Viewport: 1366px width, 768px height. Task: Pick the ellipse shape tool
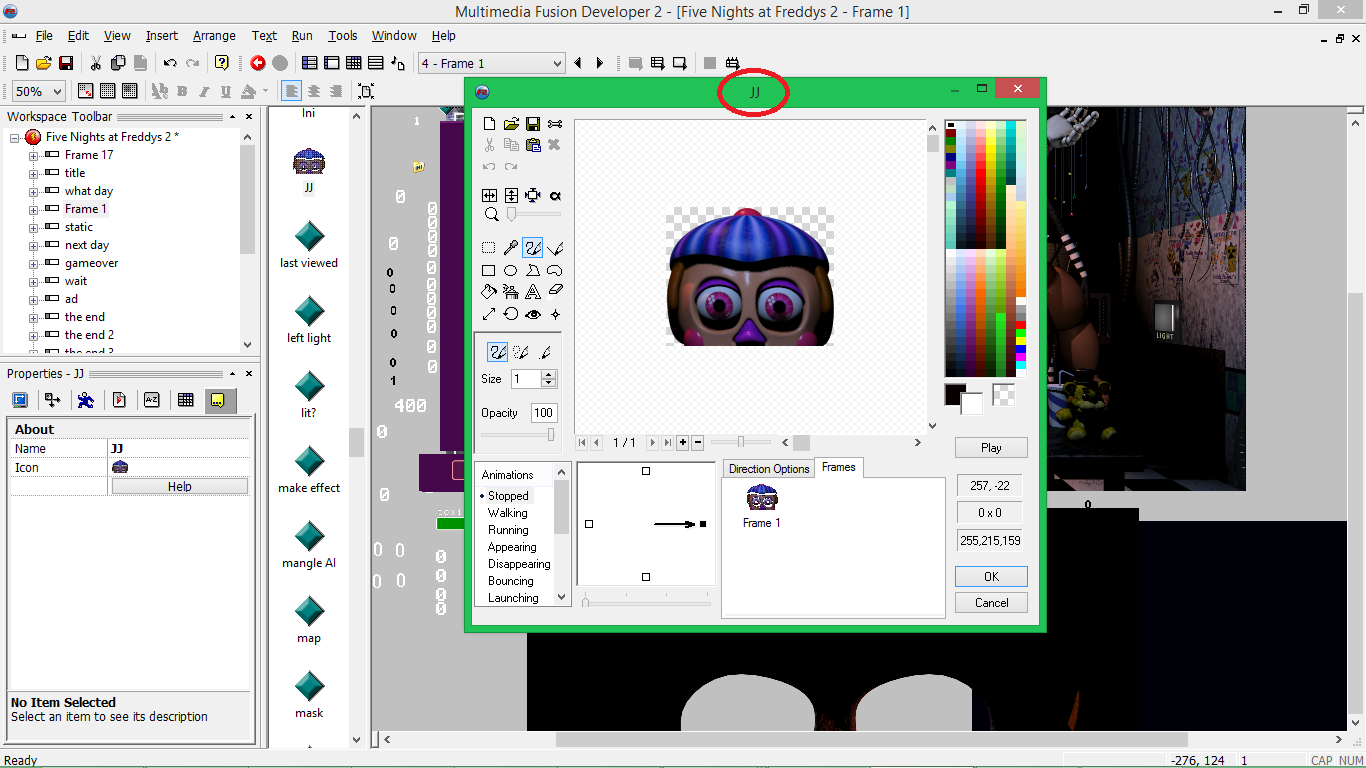(511, 270)
